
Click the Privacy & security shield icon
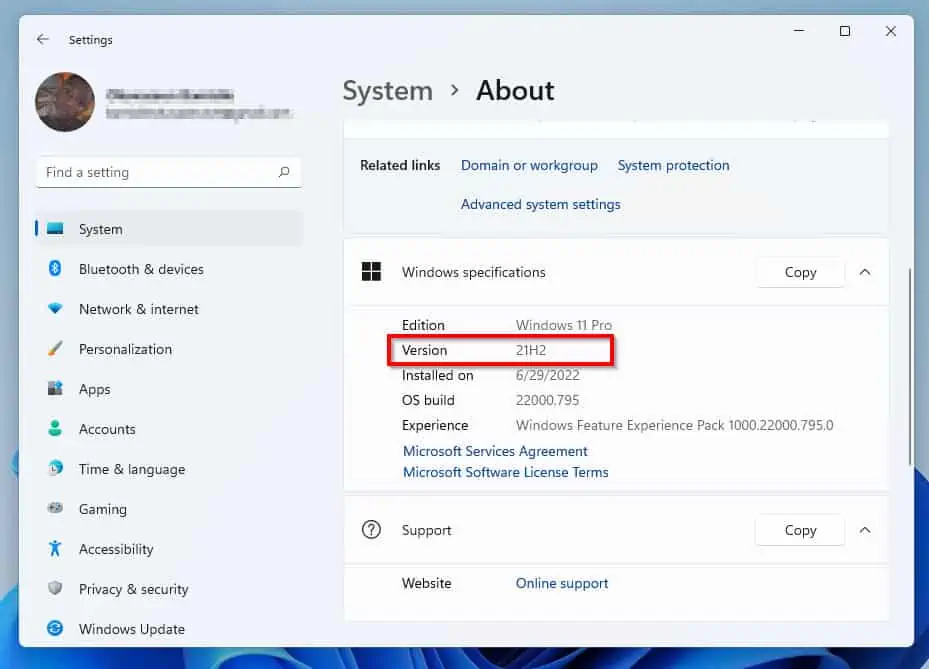click(x=55, y=588)
